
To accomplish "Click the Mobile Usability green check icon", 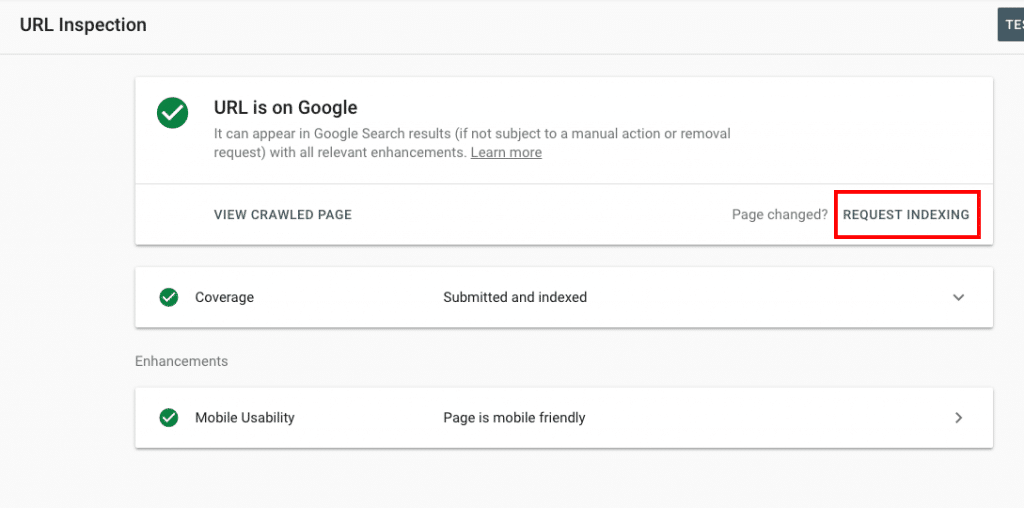I will (169, 418).
